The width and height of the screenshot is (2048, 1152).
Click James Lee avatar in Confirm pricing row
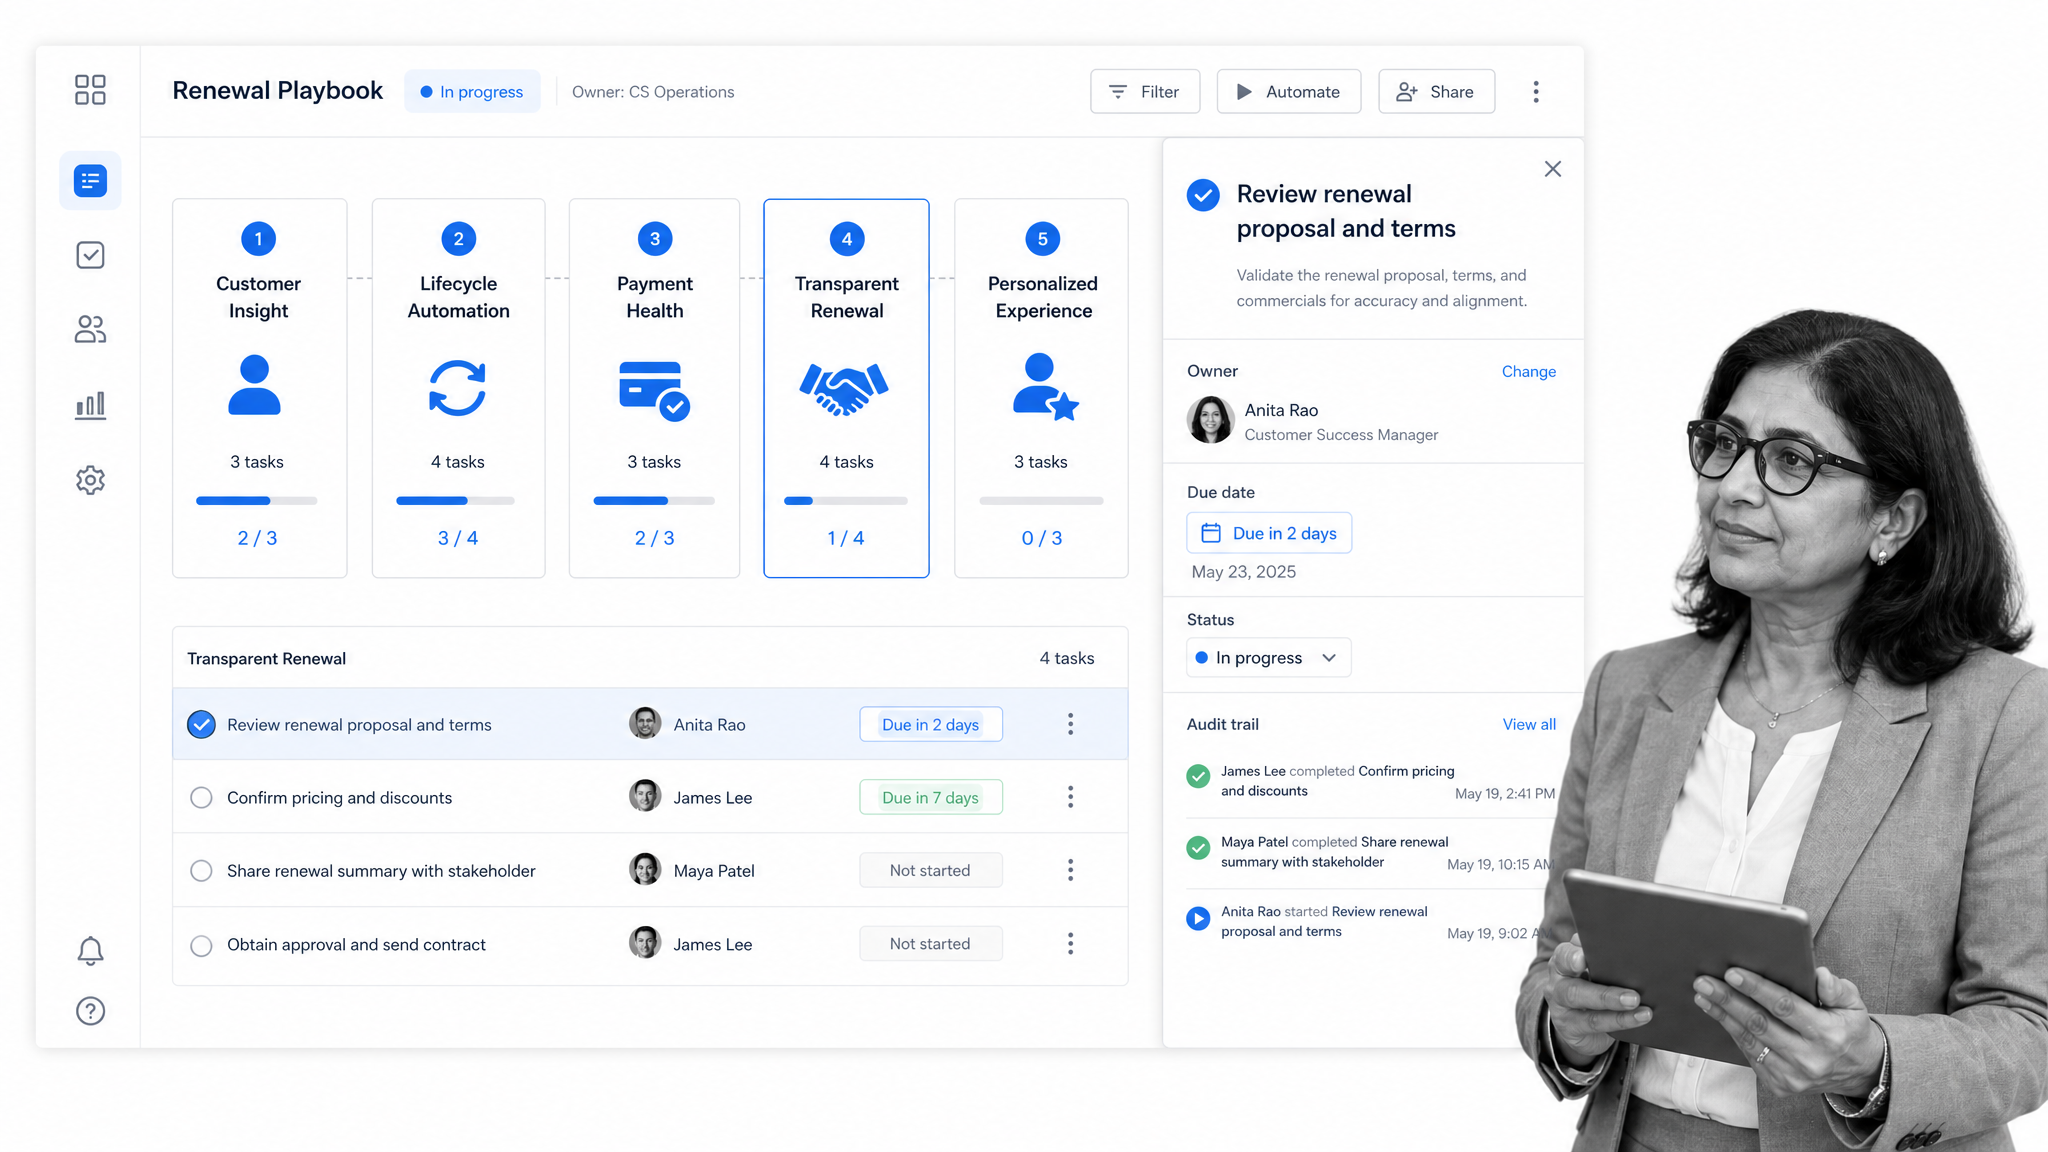click(x=645, y=796)
